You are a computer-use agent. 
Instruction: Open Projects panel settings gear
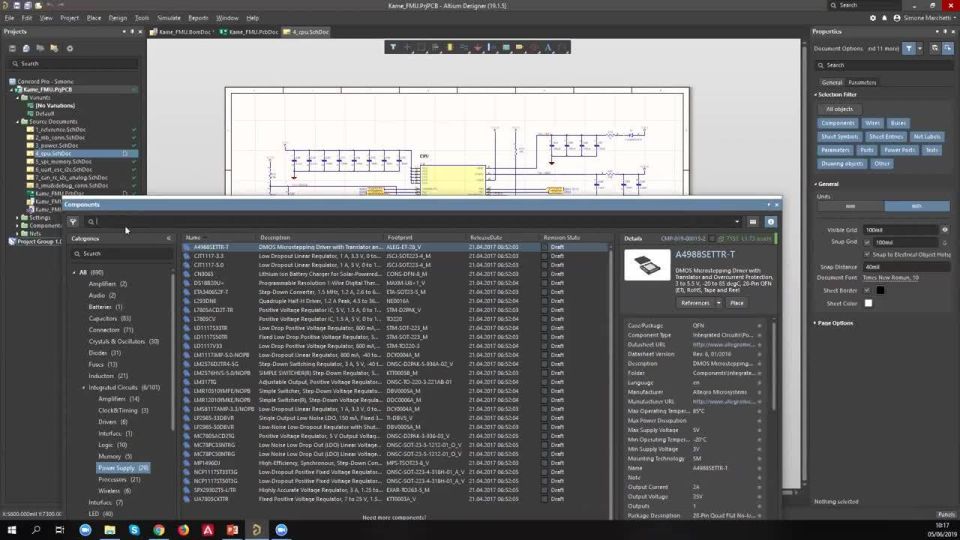(x=70, y=48)
